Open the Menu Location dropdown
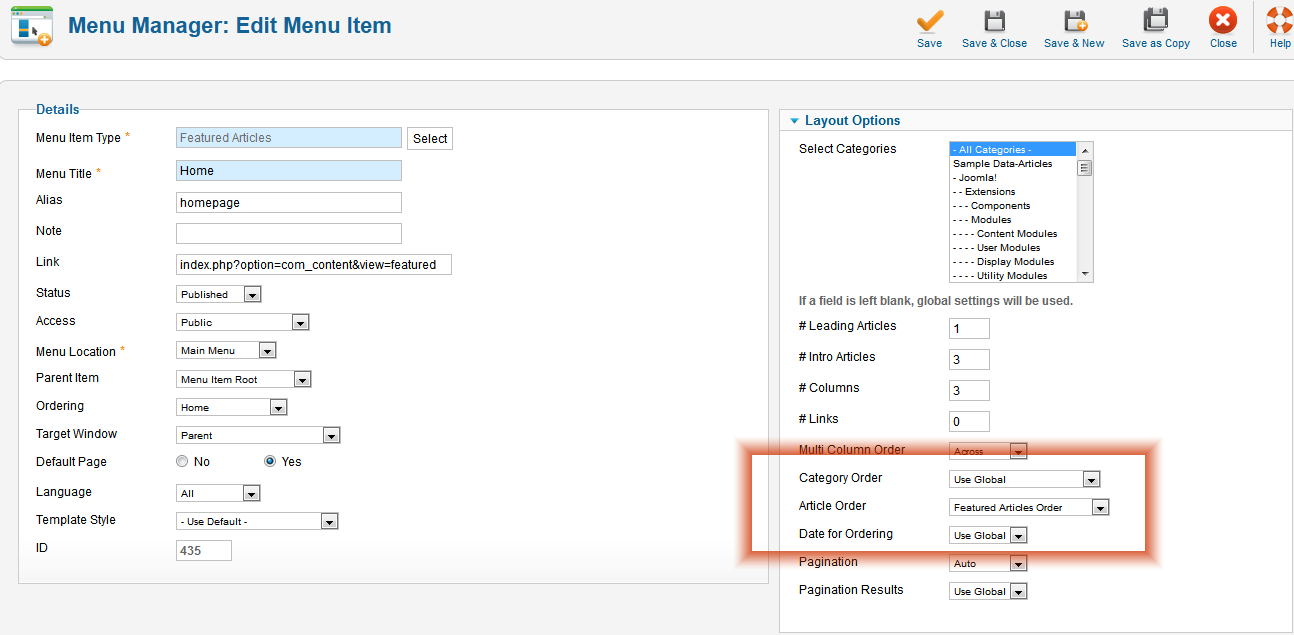Image resolution: width=1294 pixels, height=635 pixels. (226, 351)
